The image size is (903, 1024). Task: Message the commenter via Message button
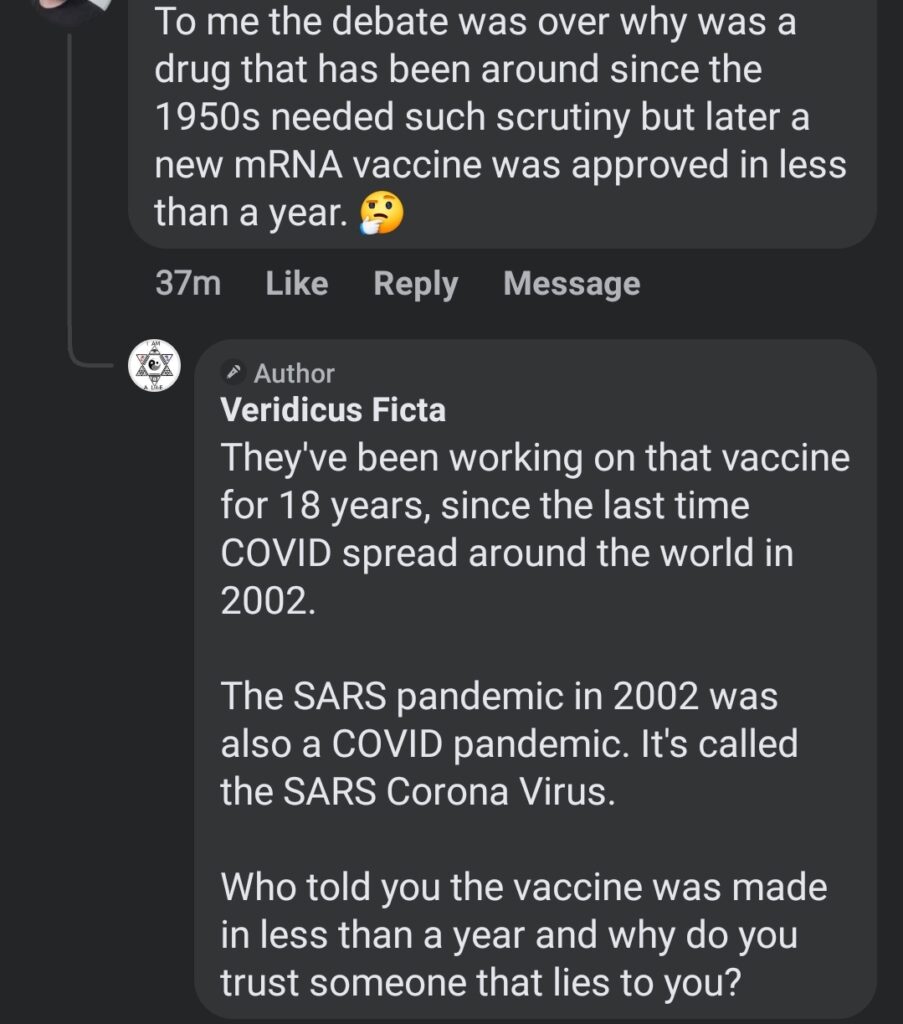(571, 283)
